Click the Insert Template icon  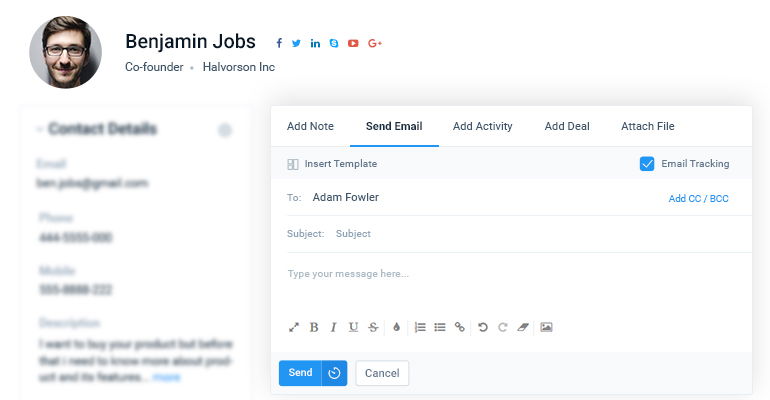tap(293, 164)
